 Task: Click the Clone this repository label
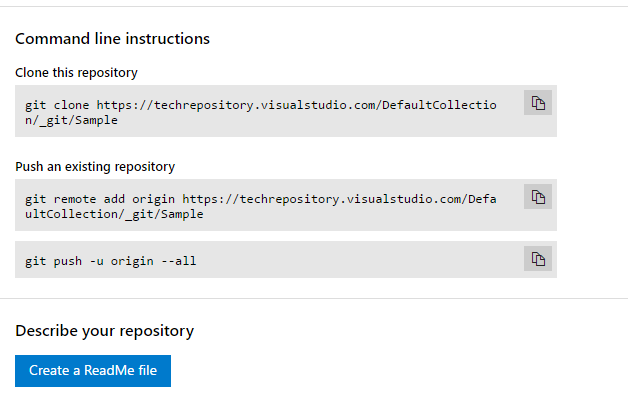pyautogui.click(x=76, y=73)
